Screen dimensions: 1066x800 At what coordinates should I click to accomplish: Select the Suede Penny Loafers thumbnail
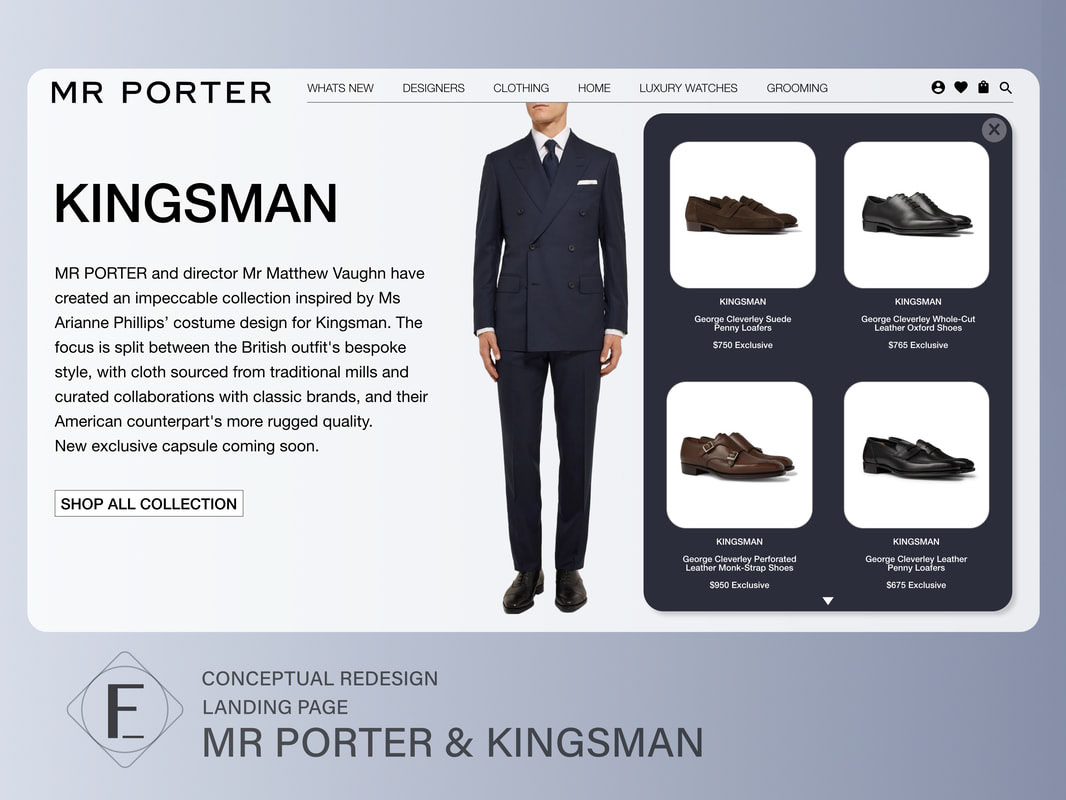(x=742, y=215)
